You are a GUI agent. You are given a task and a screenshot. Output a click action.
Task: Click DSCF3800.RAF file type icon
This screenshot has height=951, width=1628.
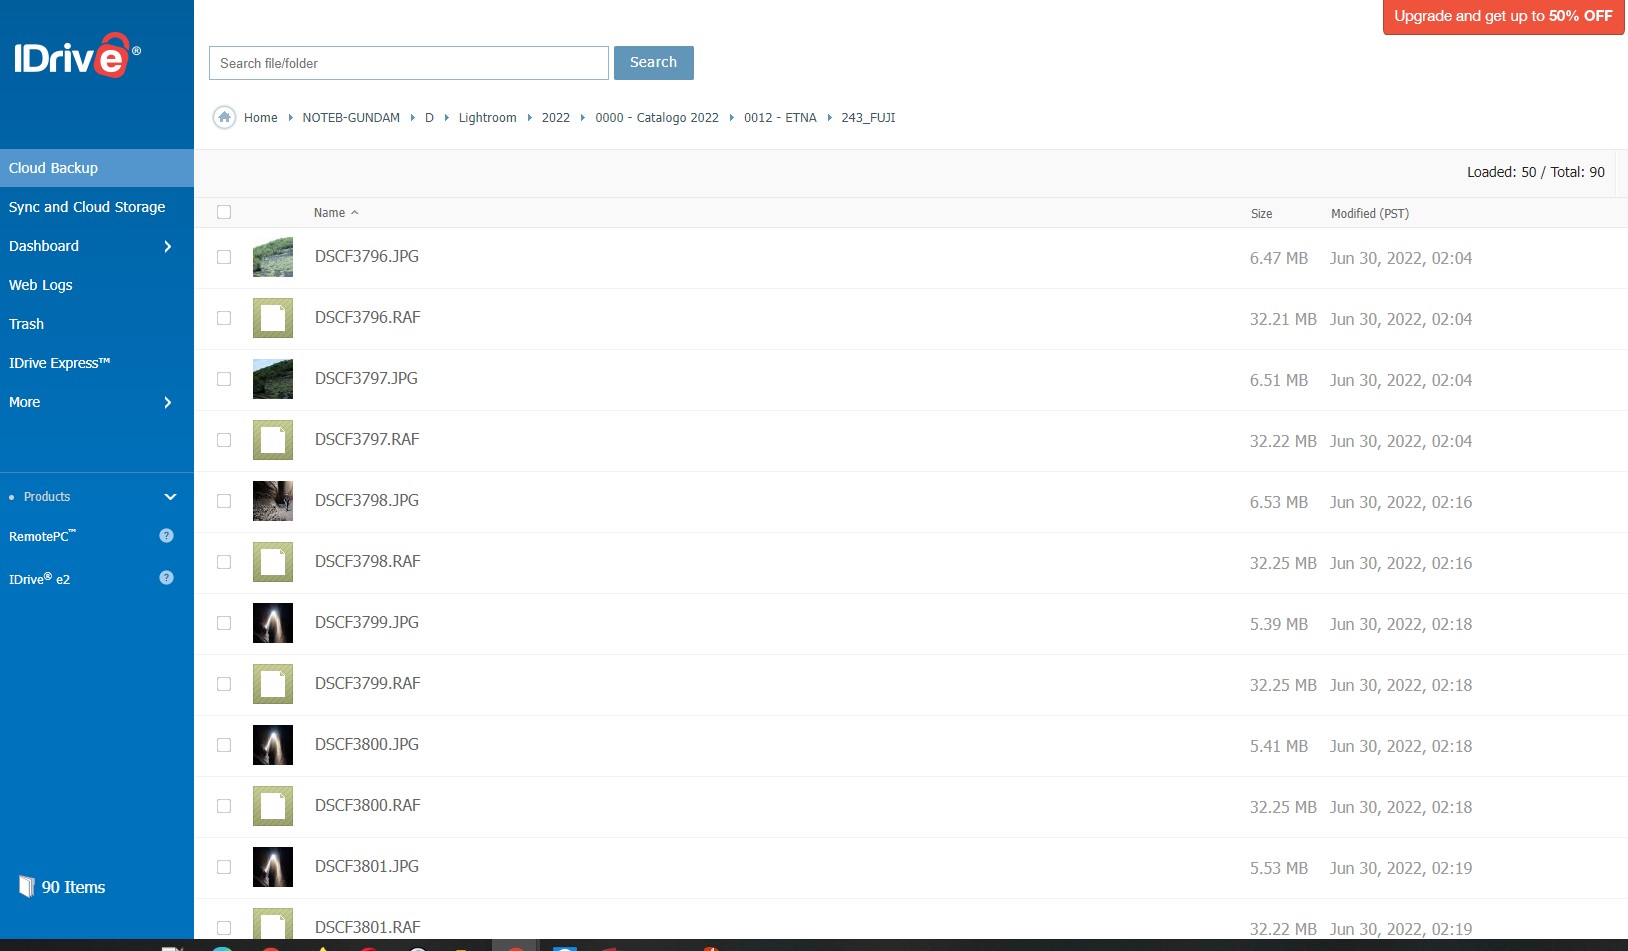click(x=272, y=807)
